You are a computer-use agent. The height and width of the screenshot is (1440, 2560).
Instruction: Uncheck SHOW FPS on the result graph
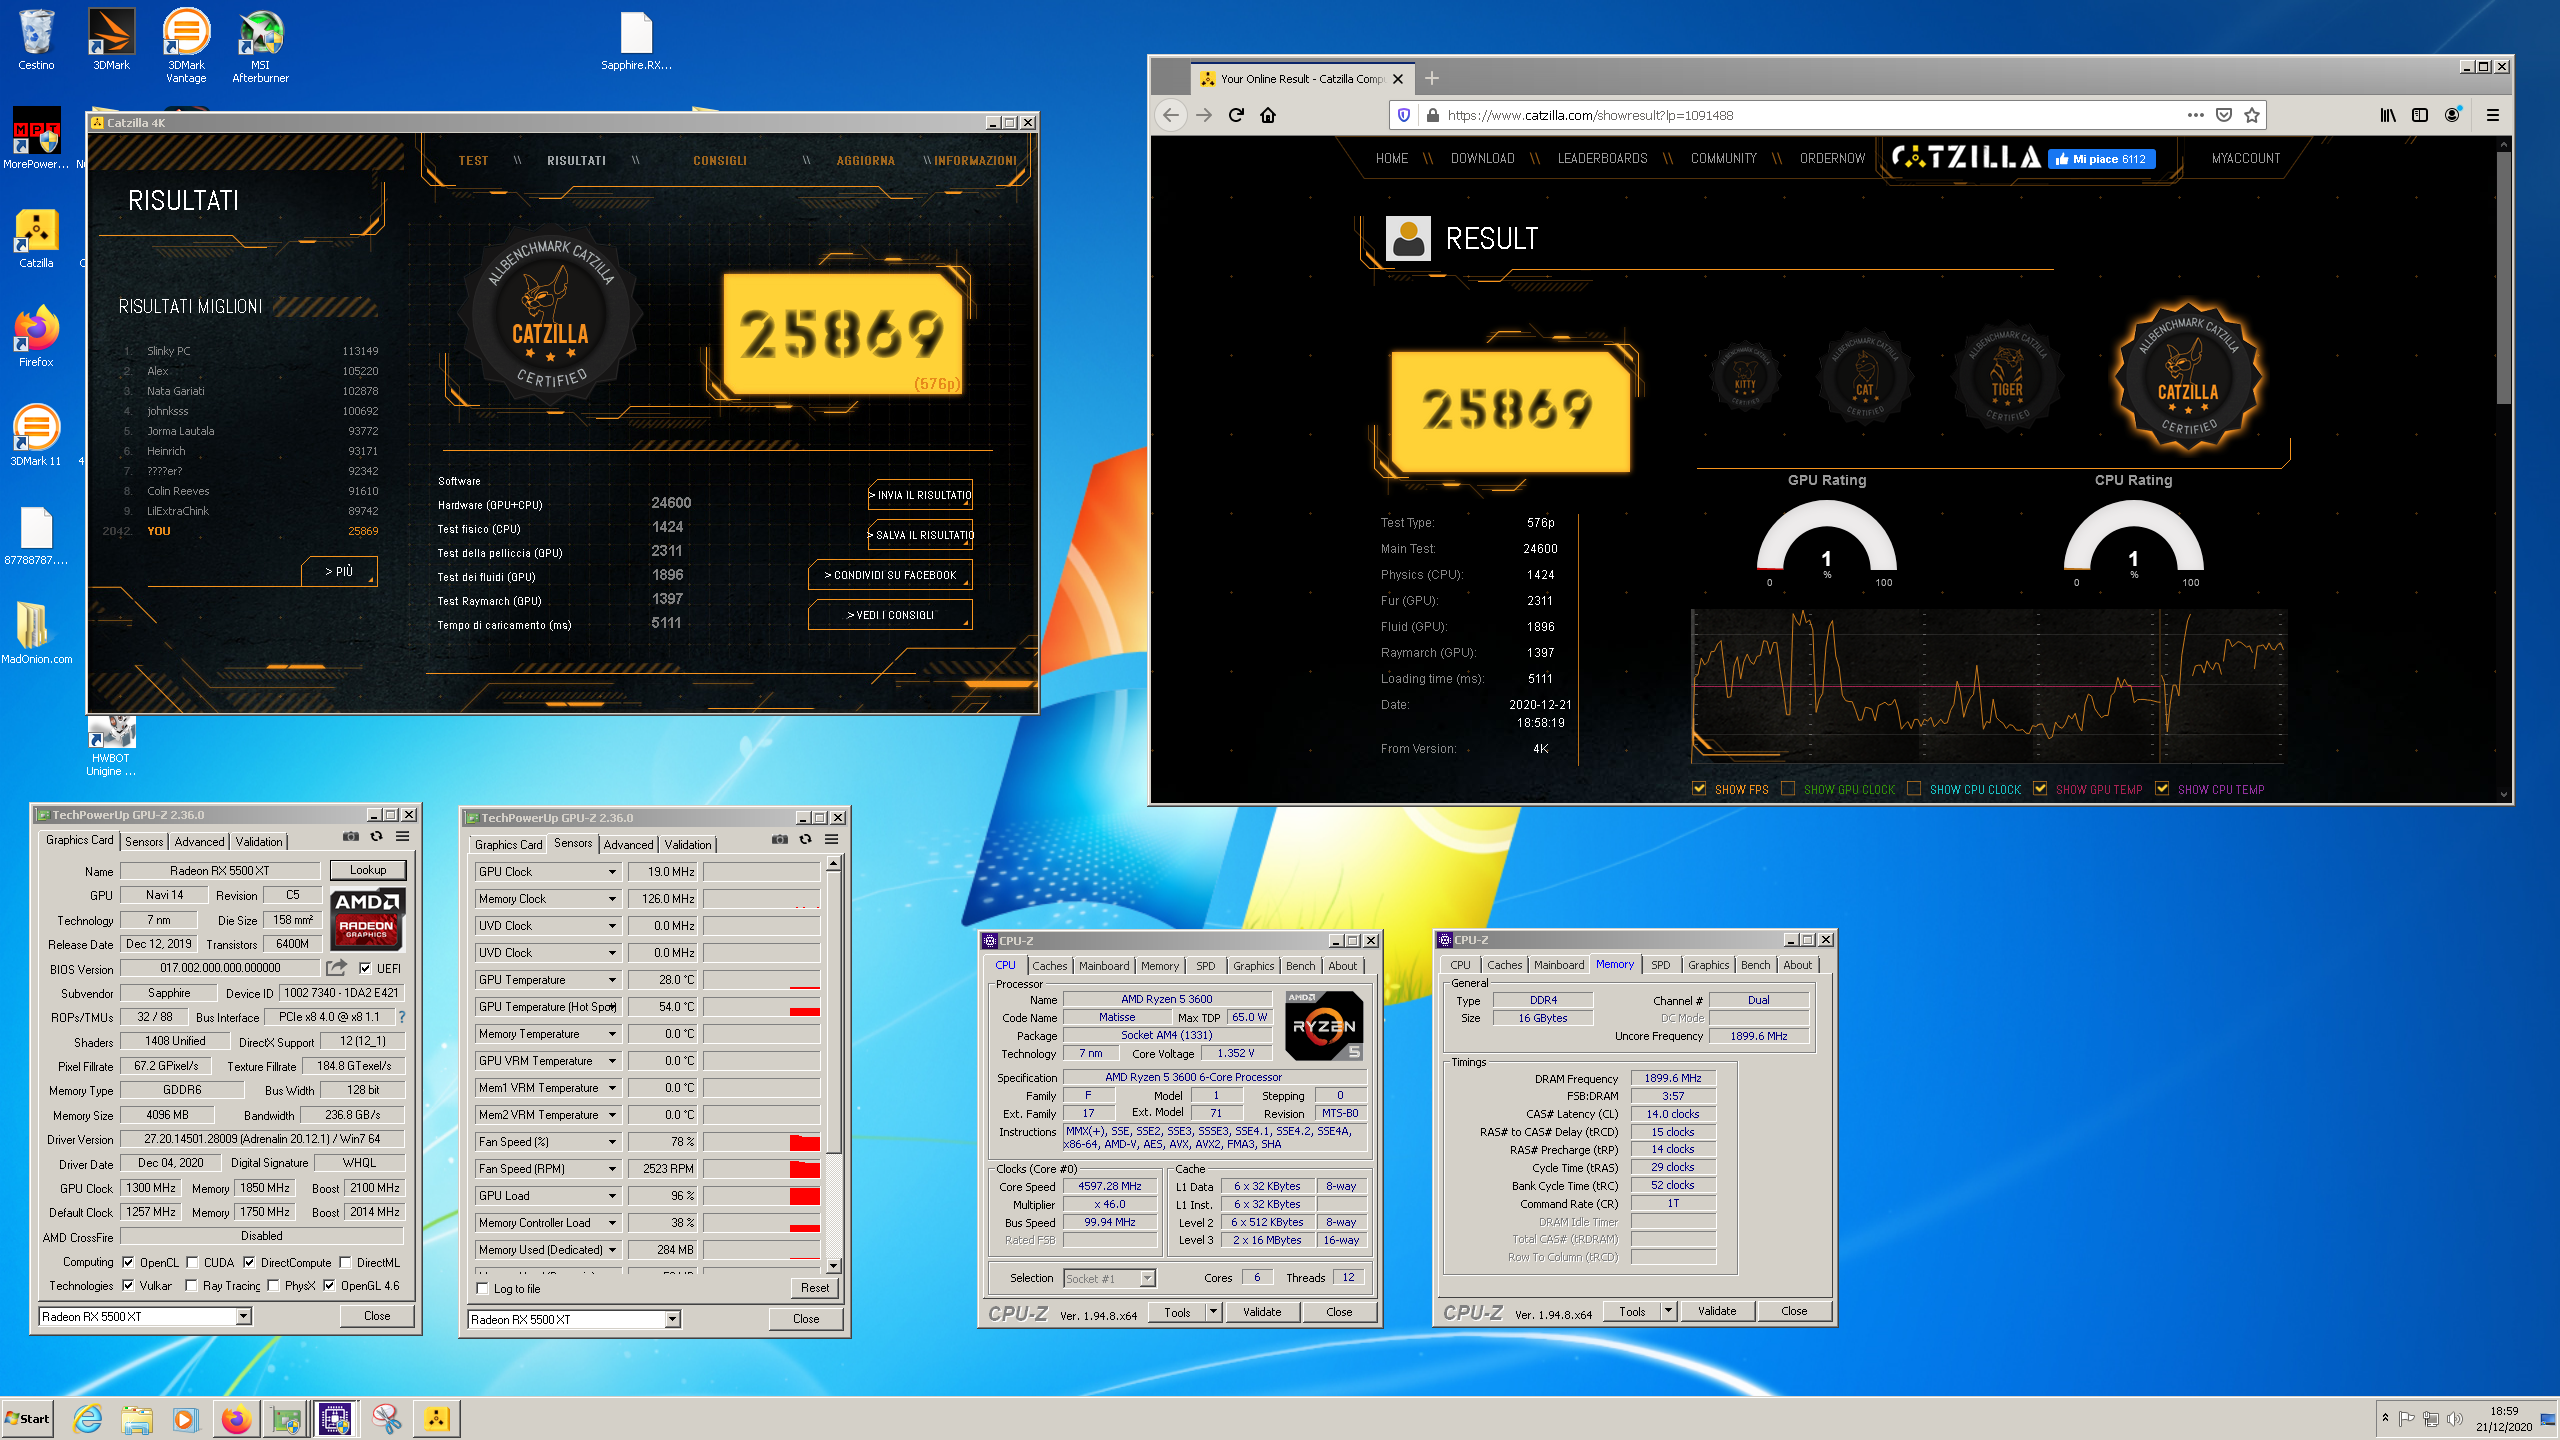pyautogui.click(x=1699, y=788)
